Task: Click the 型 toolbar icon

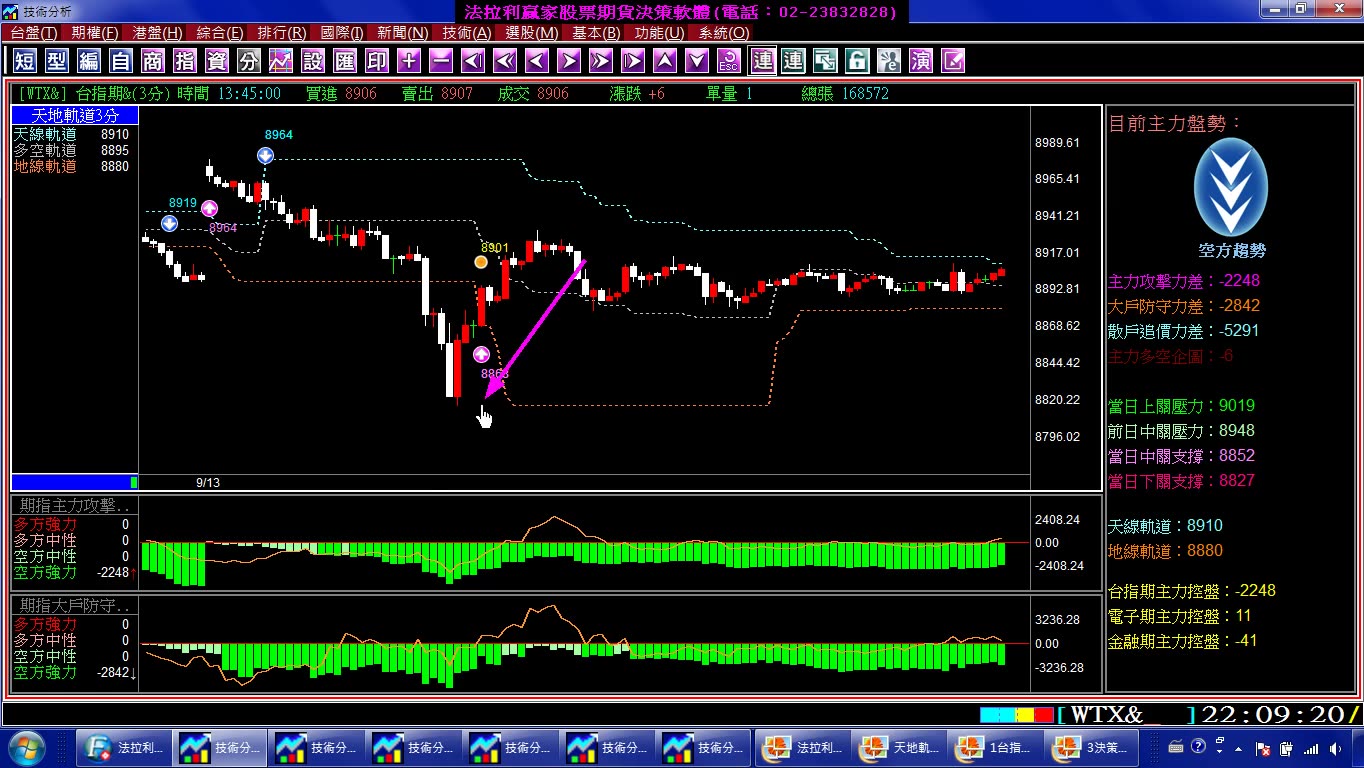Action: tap(57, 61)
